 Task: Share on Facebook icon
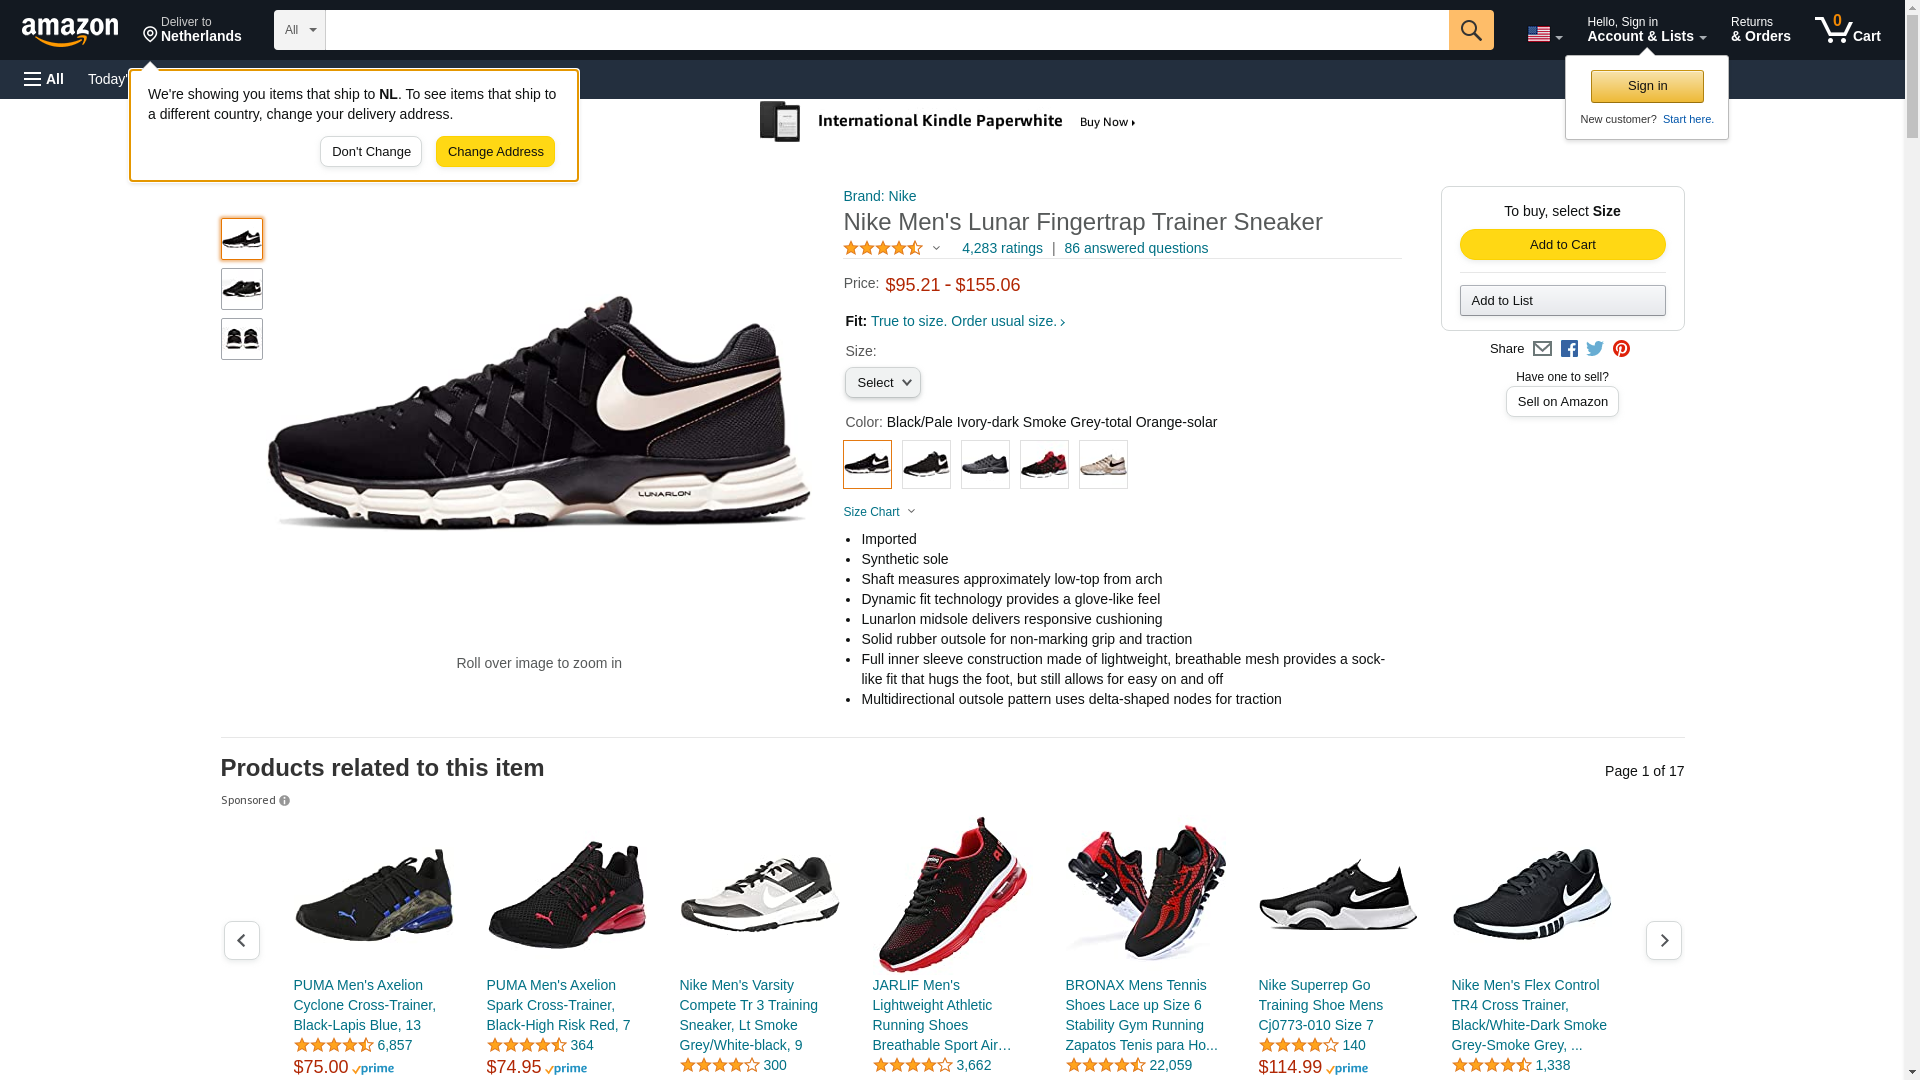[1569, 349]
